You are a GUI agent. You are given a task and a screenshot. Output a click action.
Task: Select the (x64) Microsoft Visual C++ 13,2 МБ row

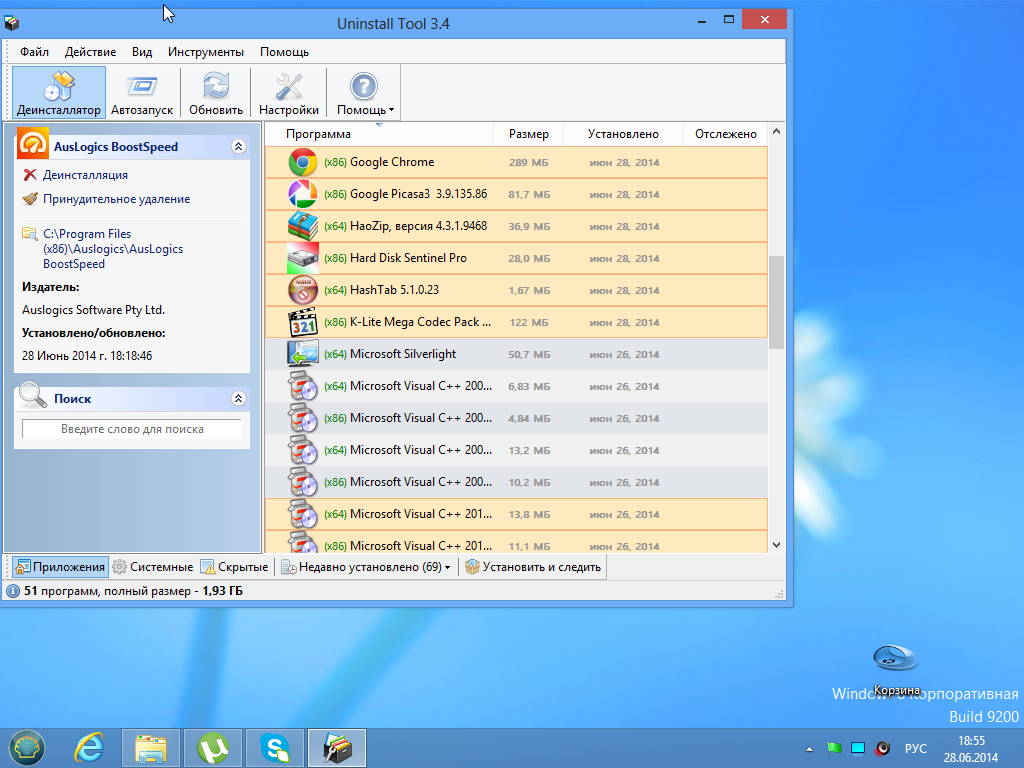pos(516,450)
